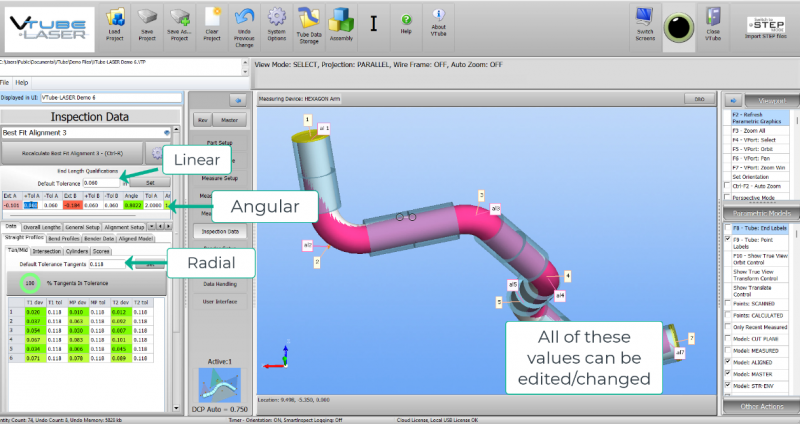Click the DRO button above the viewport
This screenshot has height=424, width=800.
click(699, 99)
